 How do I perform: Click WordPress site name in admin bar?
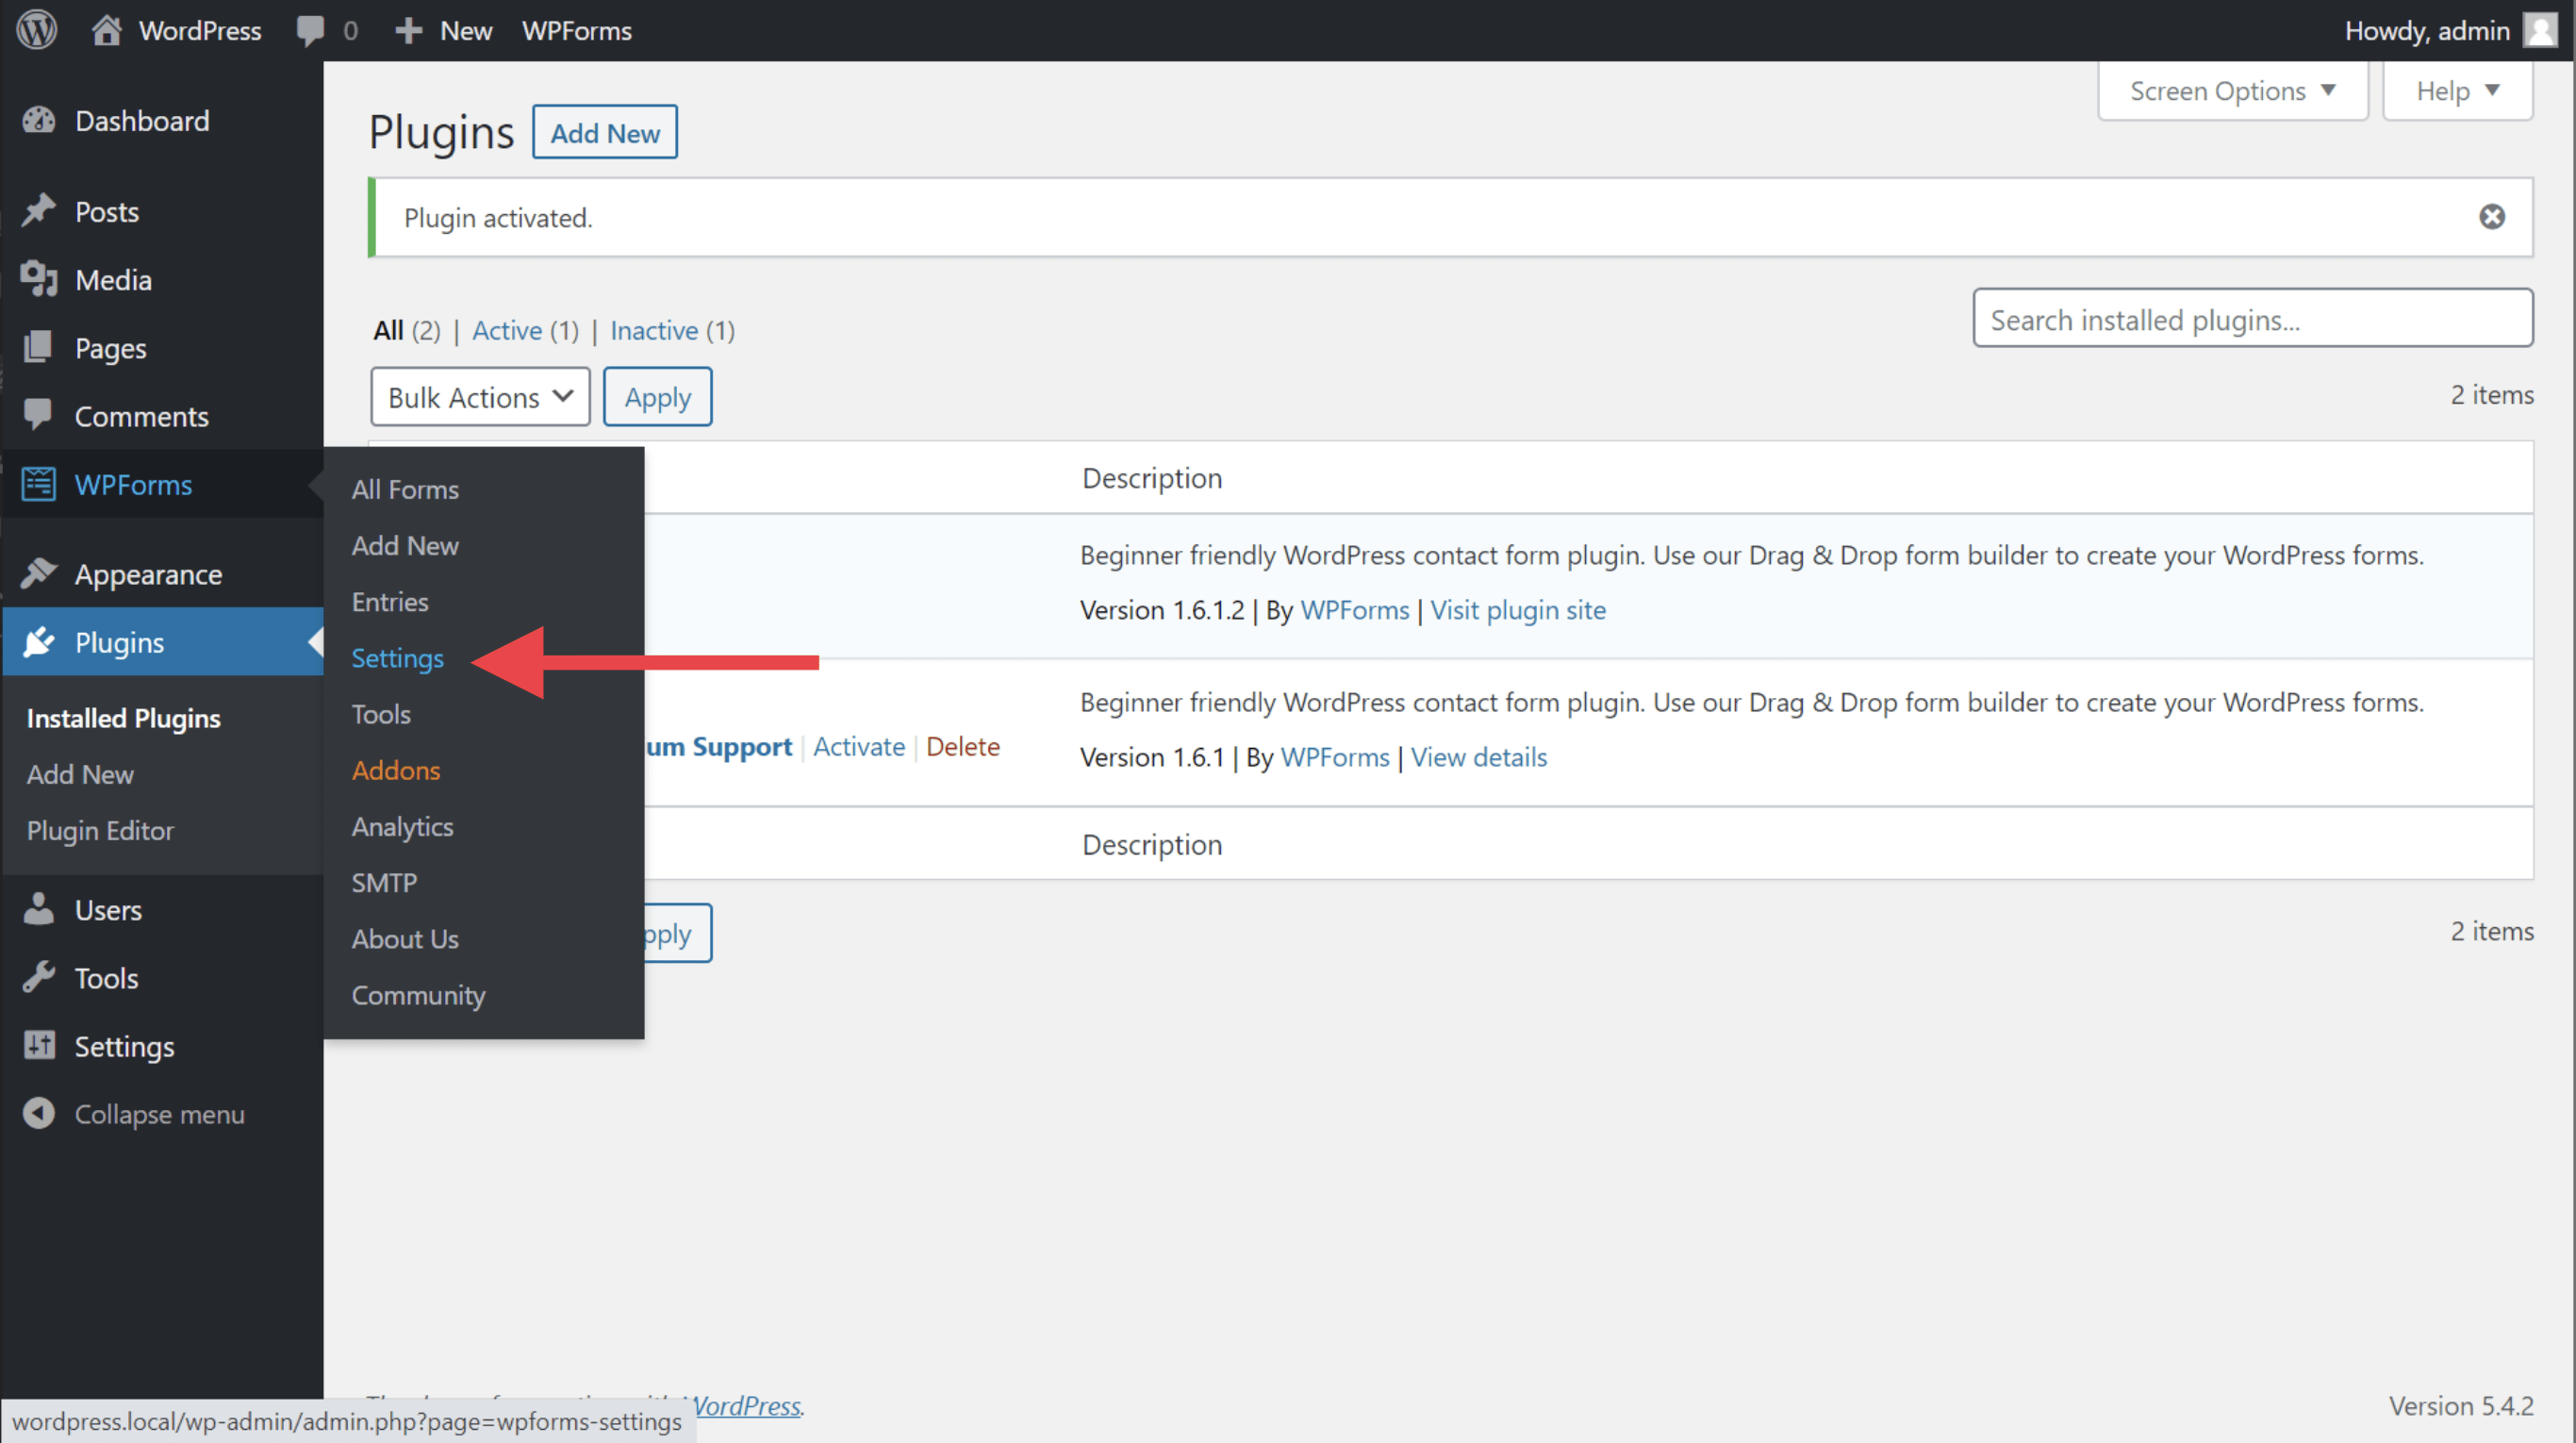tap(200, 30)
